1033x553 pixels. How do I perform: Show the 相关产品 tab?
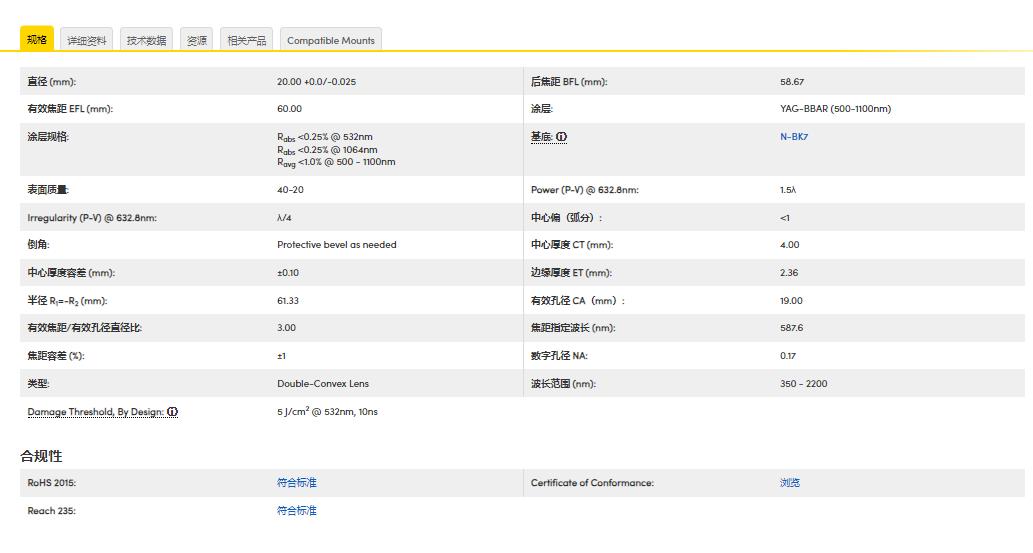(x=246, y=41)
